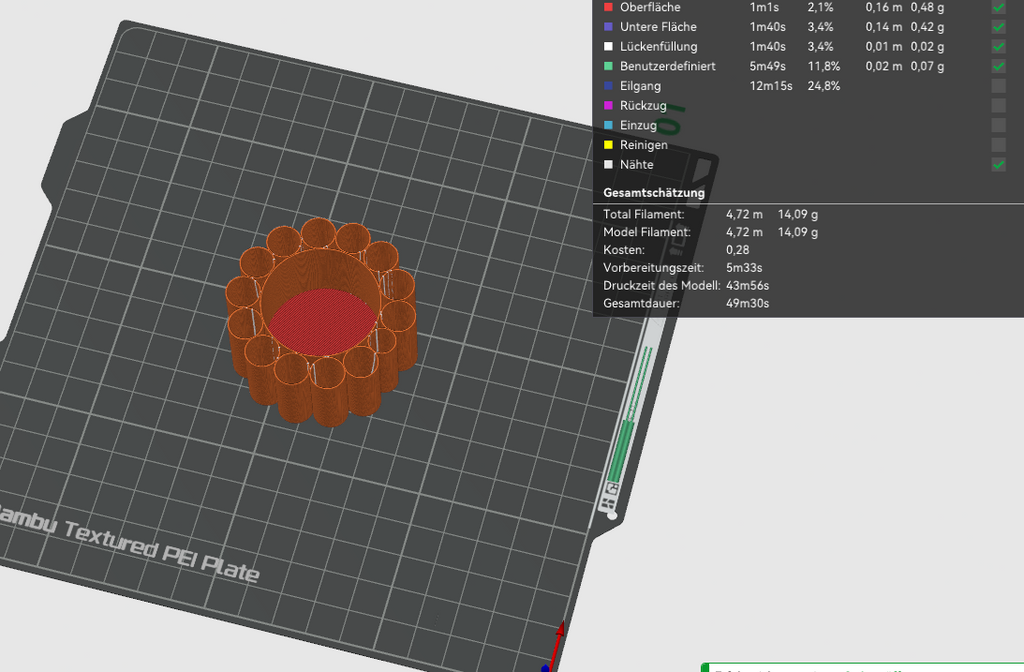1024x672 pixels.
Task: Enable the Rückzug visibility checkbox
Action: [999, 105]
